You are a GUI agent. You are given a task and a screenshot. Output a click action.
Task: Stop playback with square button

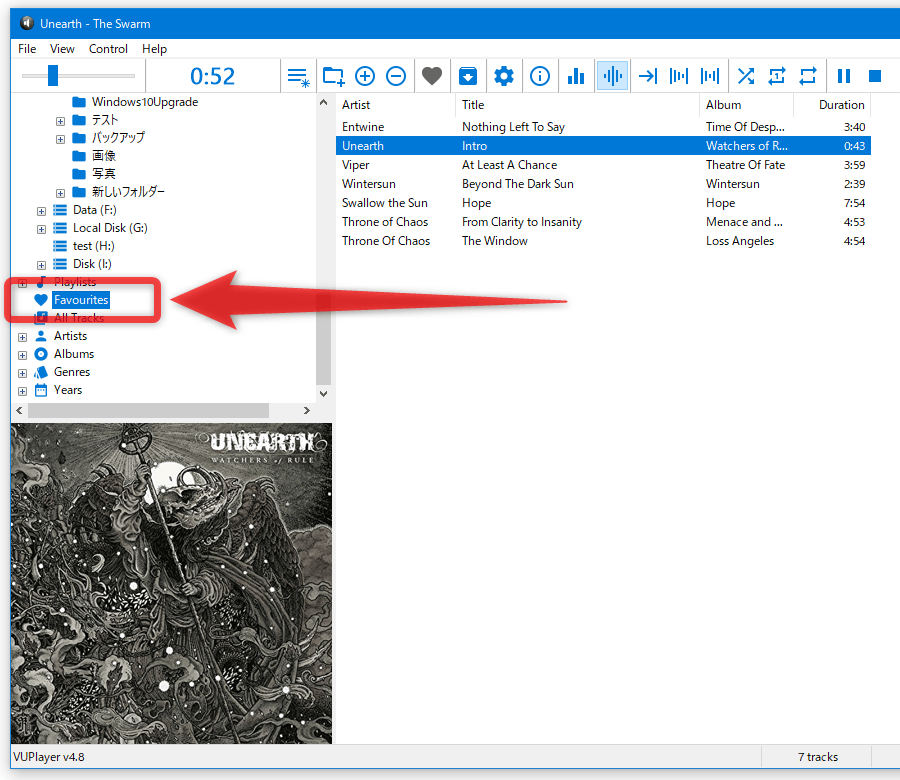[875, 76]
